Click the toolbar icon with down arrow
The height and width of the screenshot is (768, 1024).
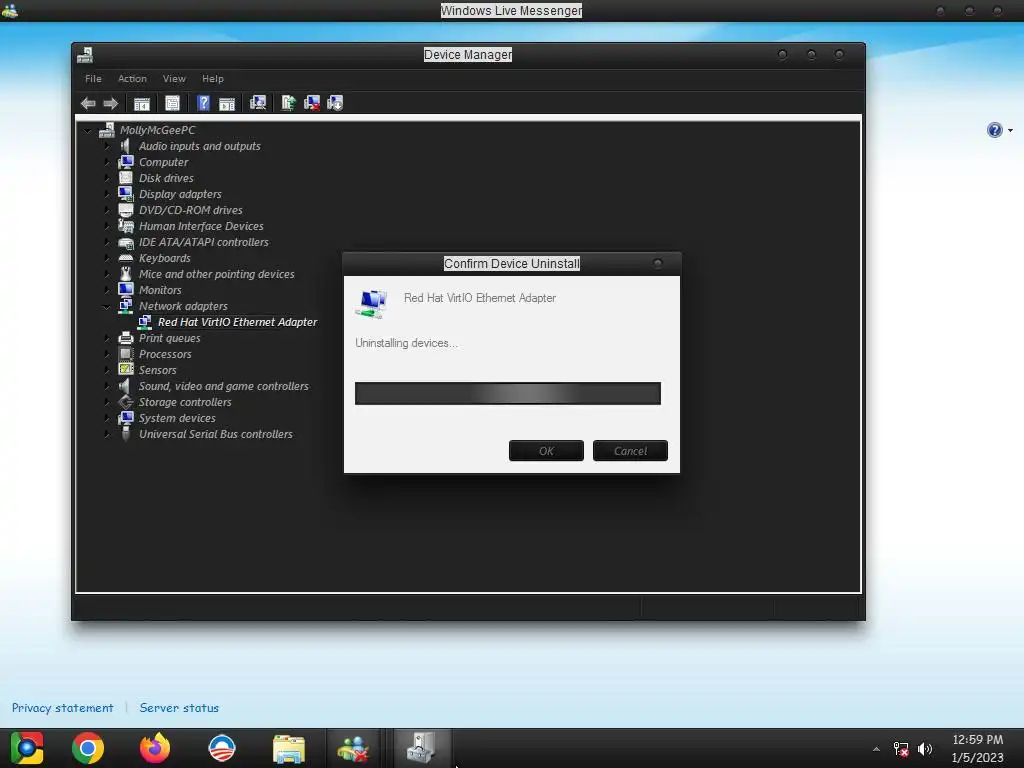335,103
